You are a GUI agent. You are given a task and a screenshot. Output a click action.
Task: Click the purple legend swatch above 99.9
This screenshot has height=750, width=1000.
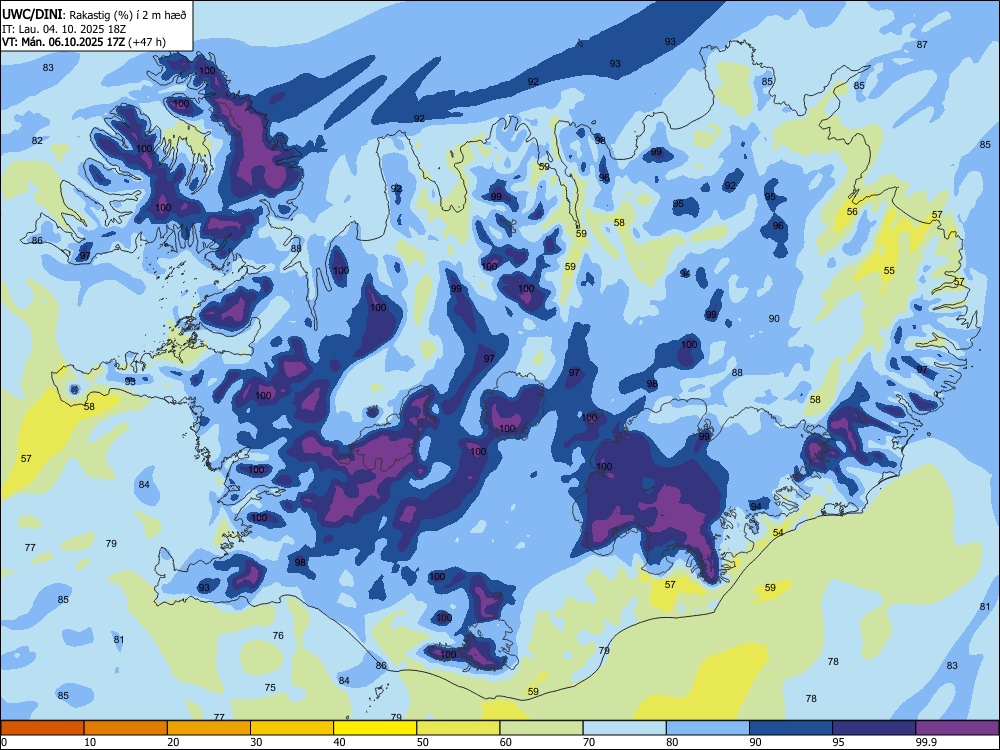[x=957, y=728]
